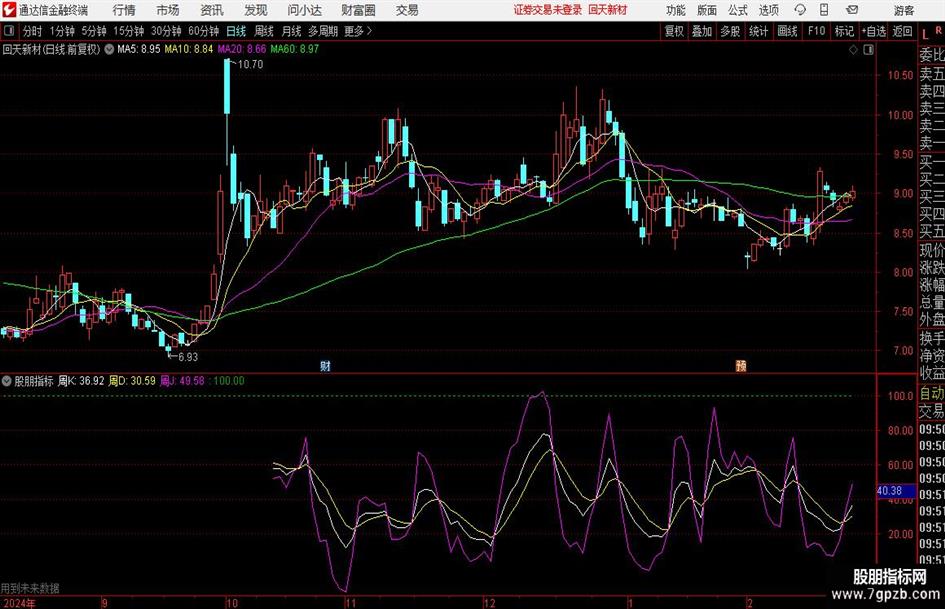Click the red 回天新材 stock name link
Image resolution: width=945 pixels, height=609 pixels.
click(x=608, y=10)
